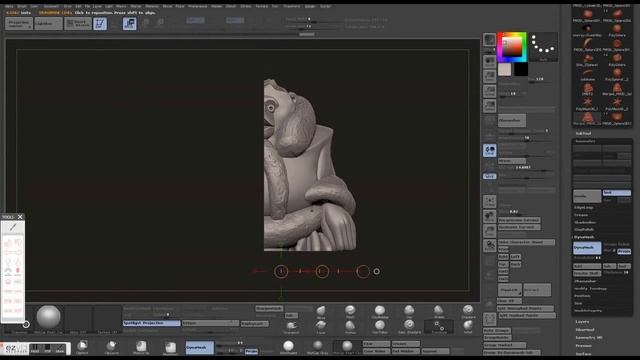Open the stroke type dots selector
This screenshot has height=360, width=640.
543,46
